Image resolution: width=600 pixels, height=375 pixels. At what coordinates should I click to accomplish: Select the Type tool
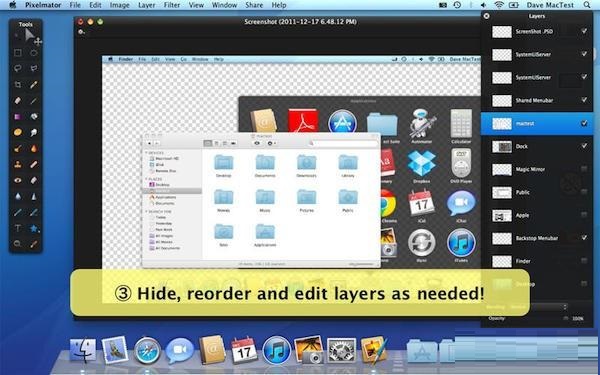(x=18, y=228)
